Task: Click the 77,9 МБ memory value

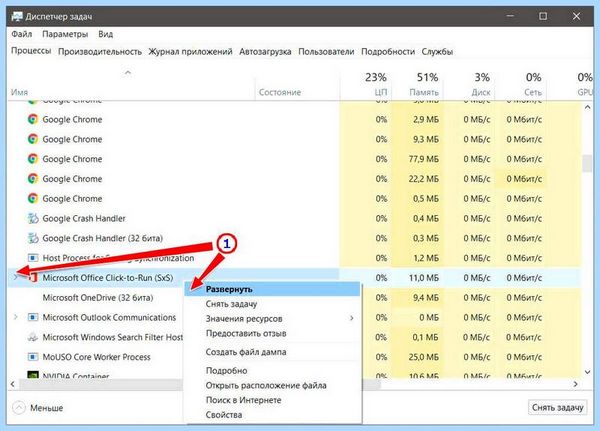Action: [424, 159]
